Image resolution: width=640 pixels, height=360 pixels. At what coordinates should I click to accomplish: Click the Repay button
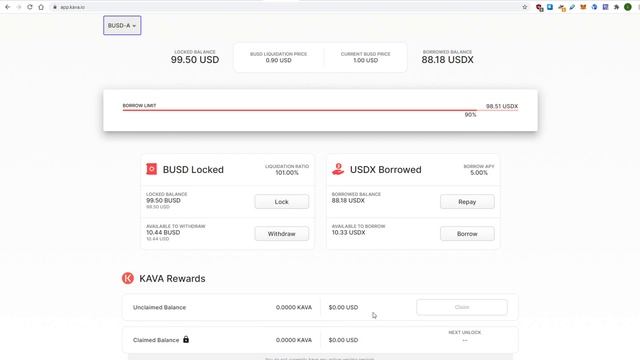coord(467,202)
